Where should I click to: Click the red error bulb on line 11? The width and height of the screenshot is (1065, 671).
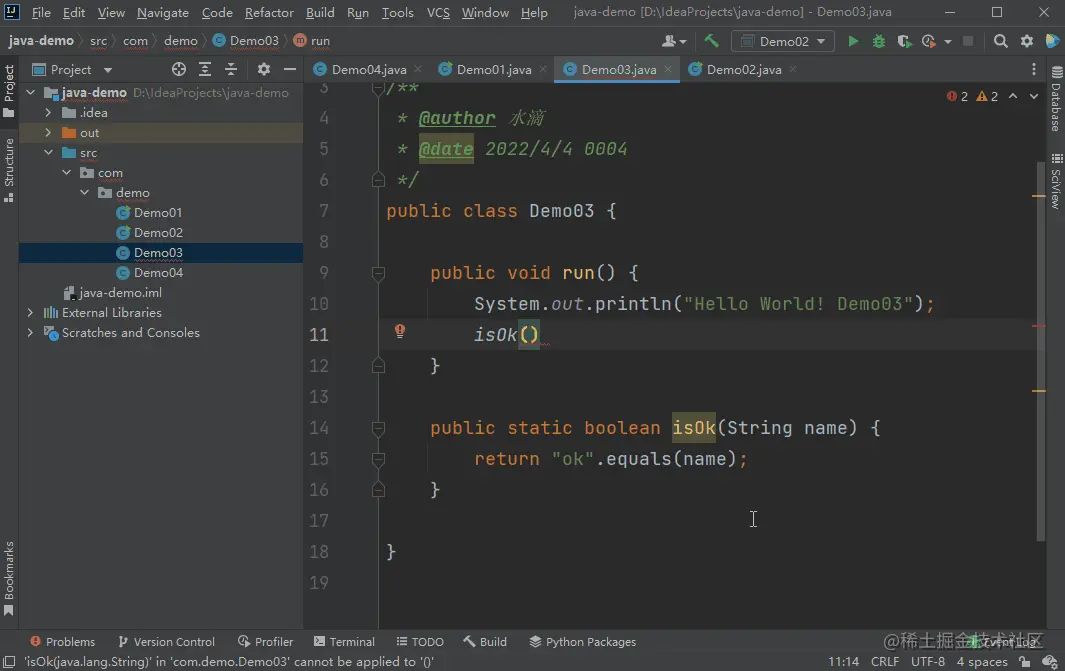[400, 331]
